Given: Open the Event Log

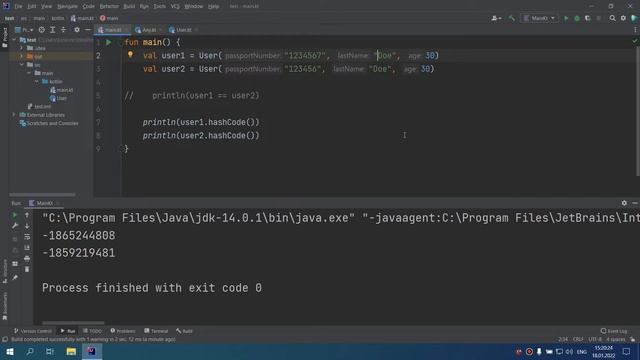Looking at the screenshot, I should [614, 331].
